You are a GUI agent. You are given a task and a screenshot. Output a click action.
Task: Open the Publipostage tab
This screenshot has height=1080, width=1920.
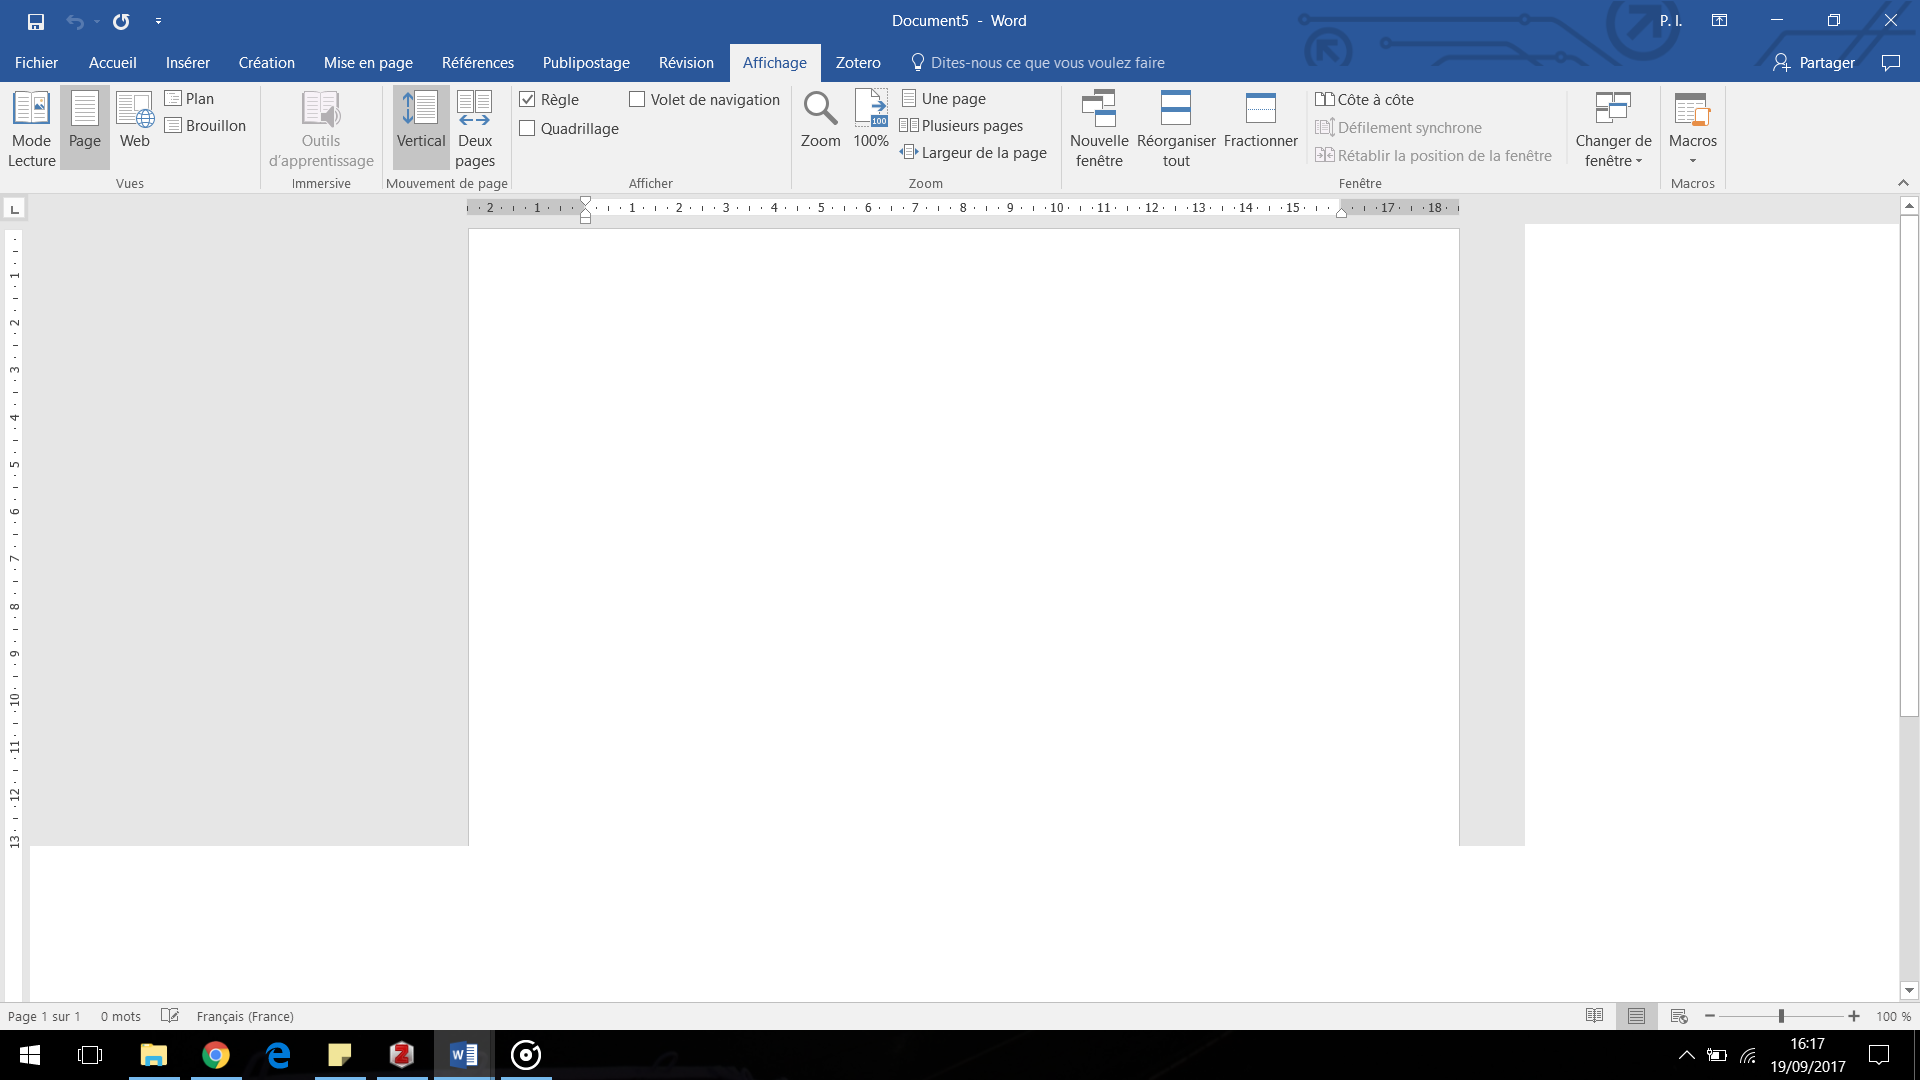coord(586,62)
